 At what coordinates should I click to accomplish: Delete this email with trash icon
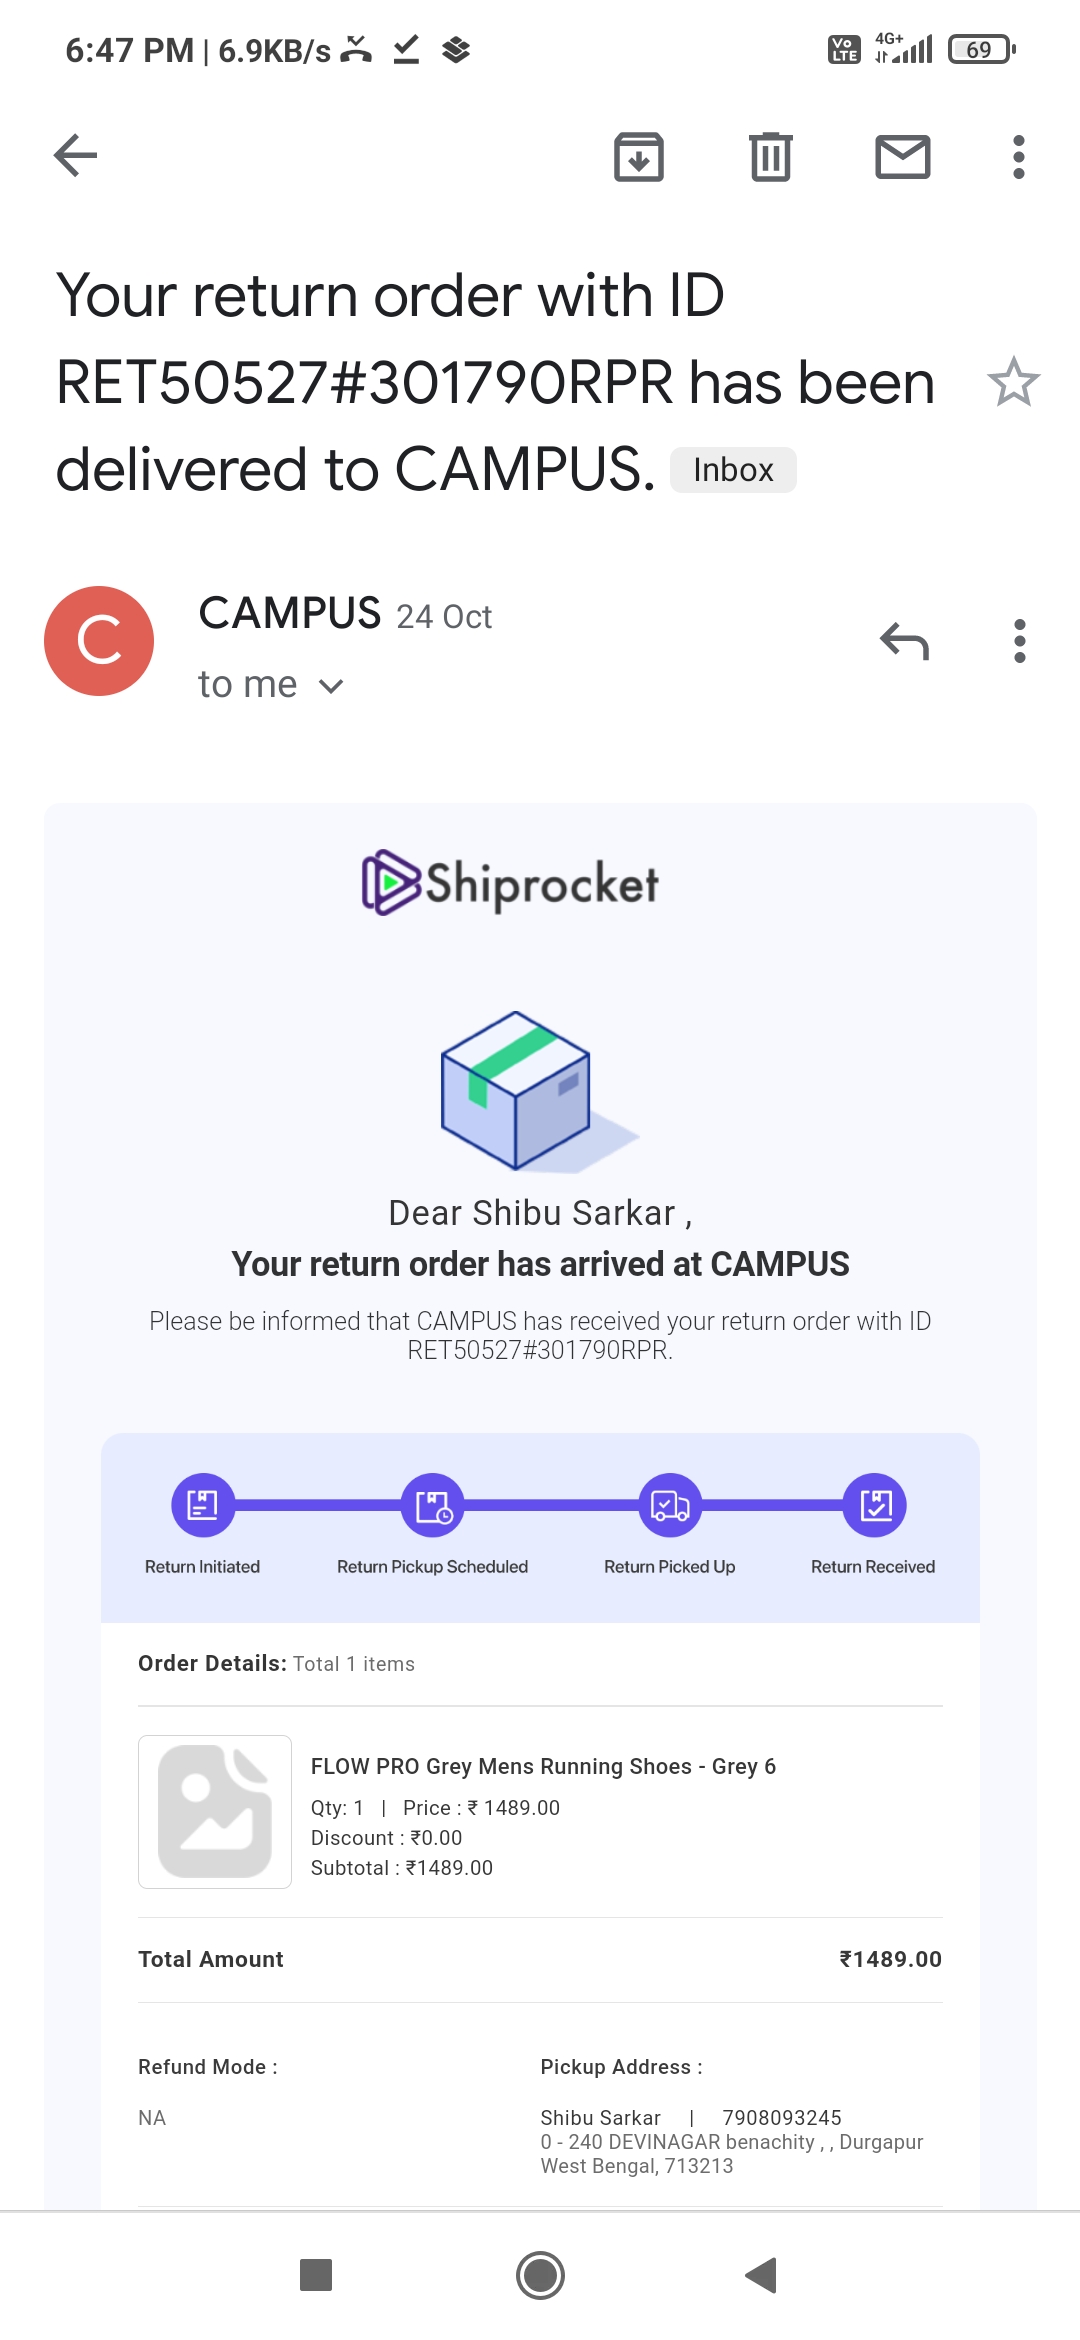(770, 157)
